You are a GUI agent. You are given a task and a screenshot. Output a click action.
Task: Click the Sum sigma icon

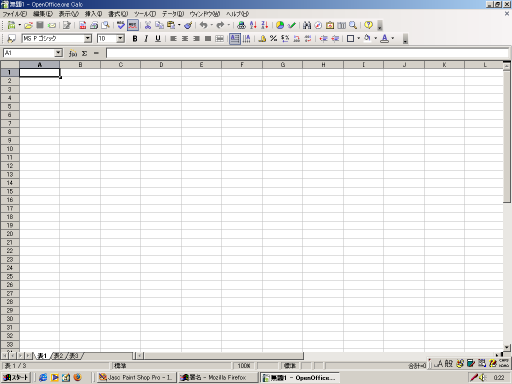pyautogui.click(x=85, y=53)
